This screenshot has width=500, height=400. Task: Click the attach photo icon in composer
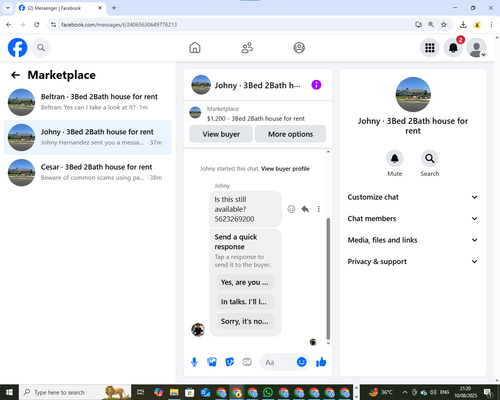tap(212, 362)
